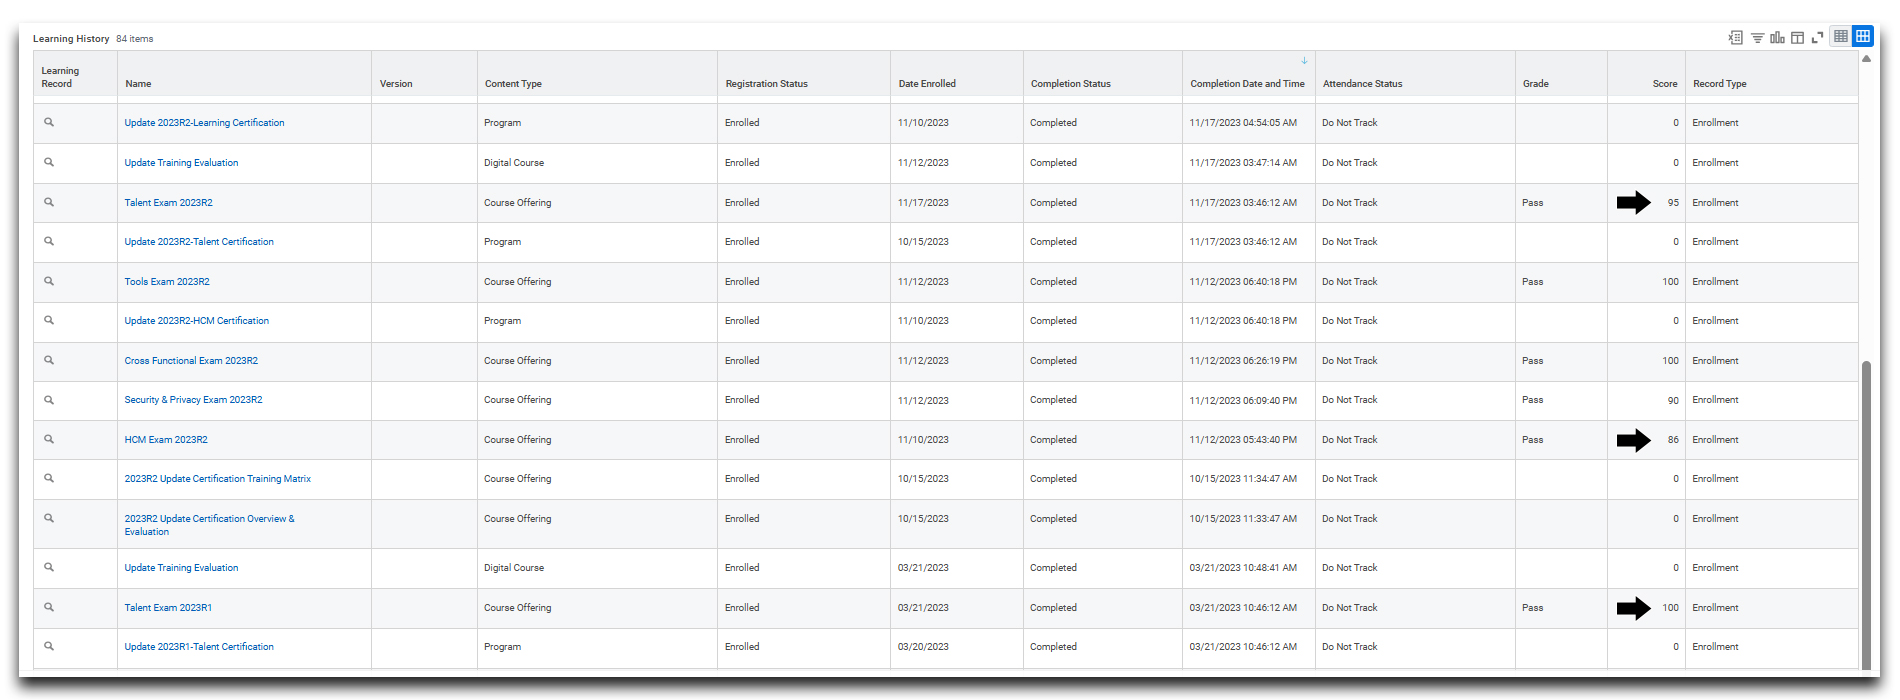Open the table filter icon
Viewport: 1900px width, 700px height.
[x=1757, y=38]
